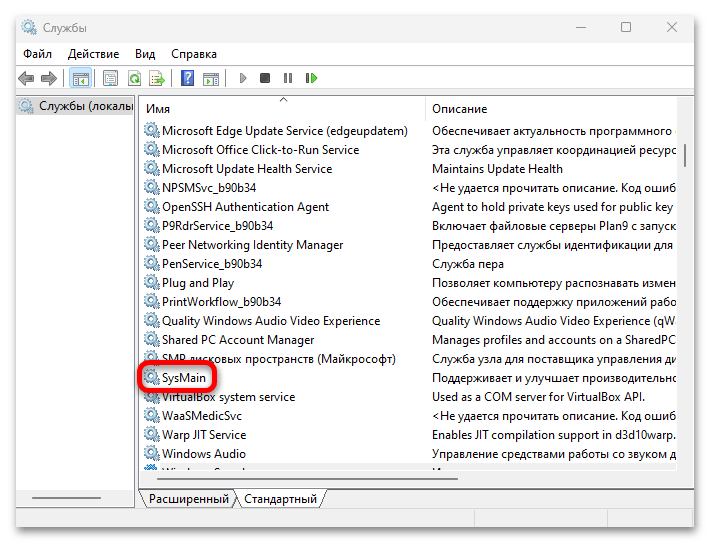Sort by the Описание column header
The image size is (710, 543).
[551, 109]
